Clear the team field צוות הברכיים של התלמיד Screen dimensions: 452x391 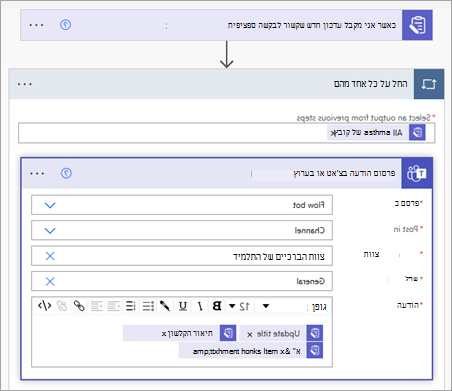50,256
